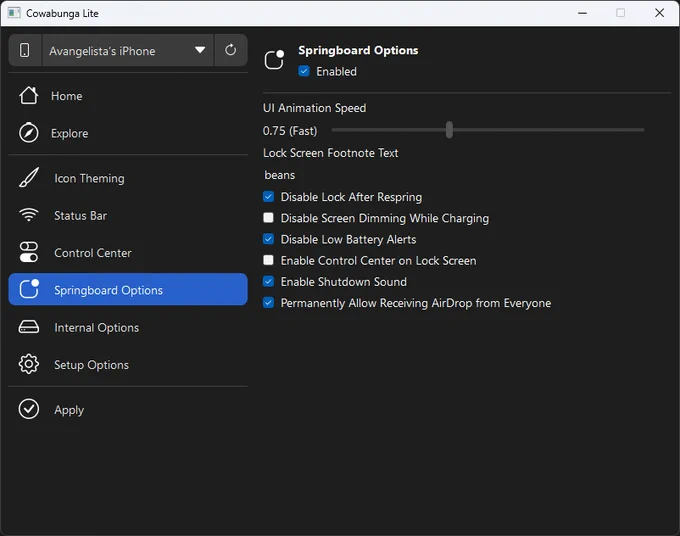This screenshot has height=536, width=680.
Task: Click the UI Animation Speed slider handle
Action: click(449, 130)
